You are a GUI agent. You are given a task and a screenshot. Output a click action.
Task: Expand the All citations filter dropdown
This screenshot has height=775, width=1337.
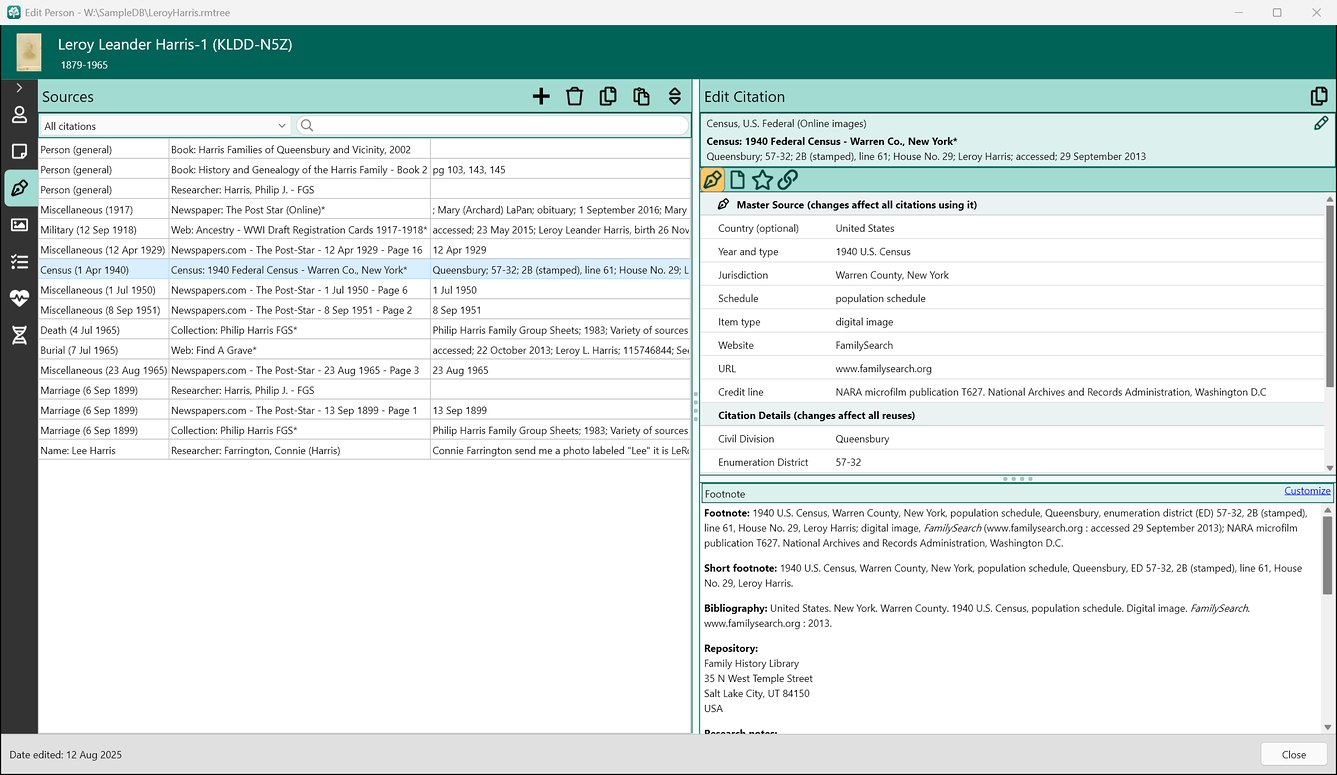[x=165, y=126]
